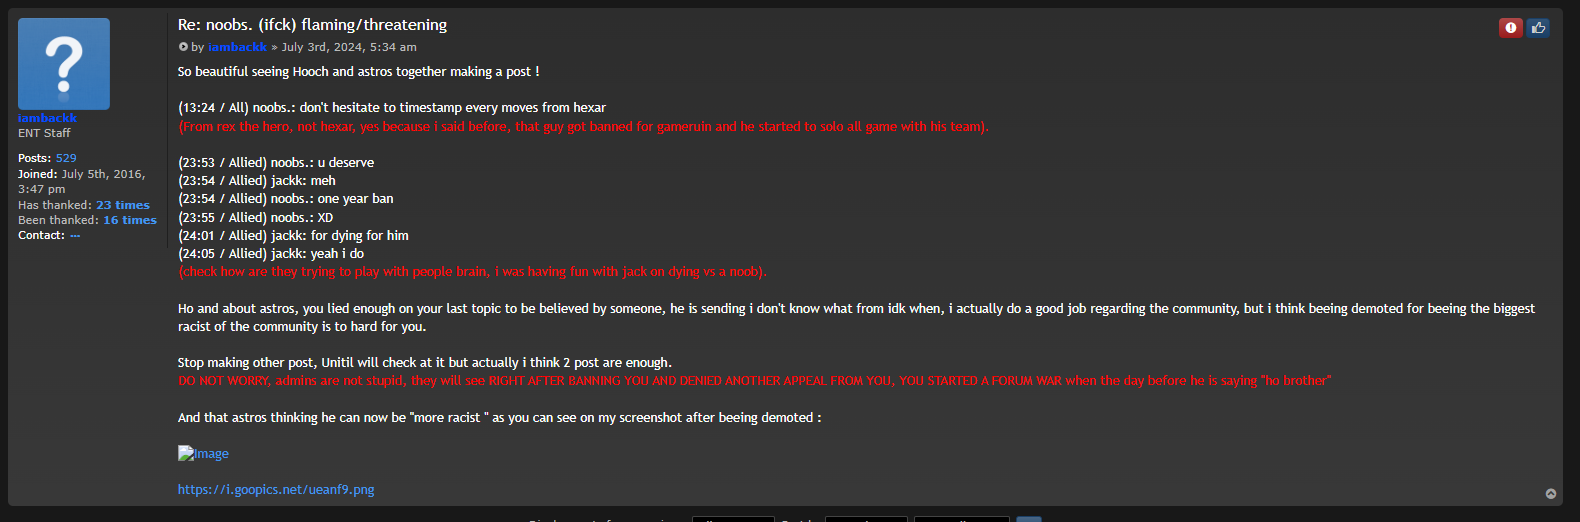Open the 'Has thanked: 23 times' list
The image size is (1580, 522).
[123, 205]
